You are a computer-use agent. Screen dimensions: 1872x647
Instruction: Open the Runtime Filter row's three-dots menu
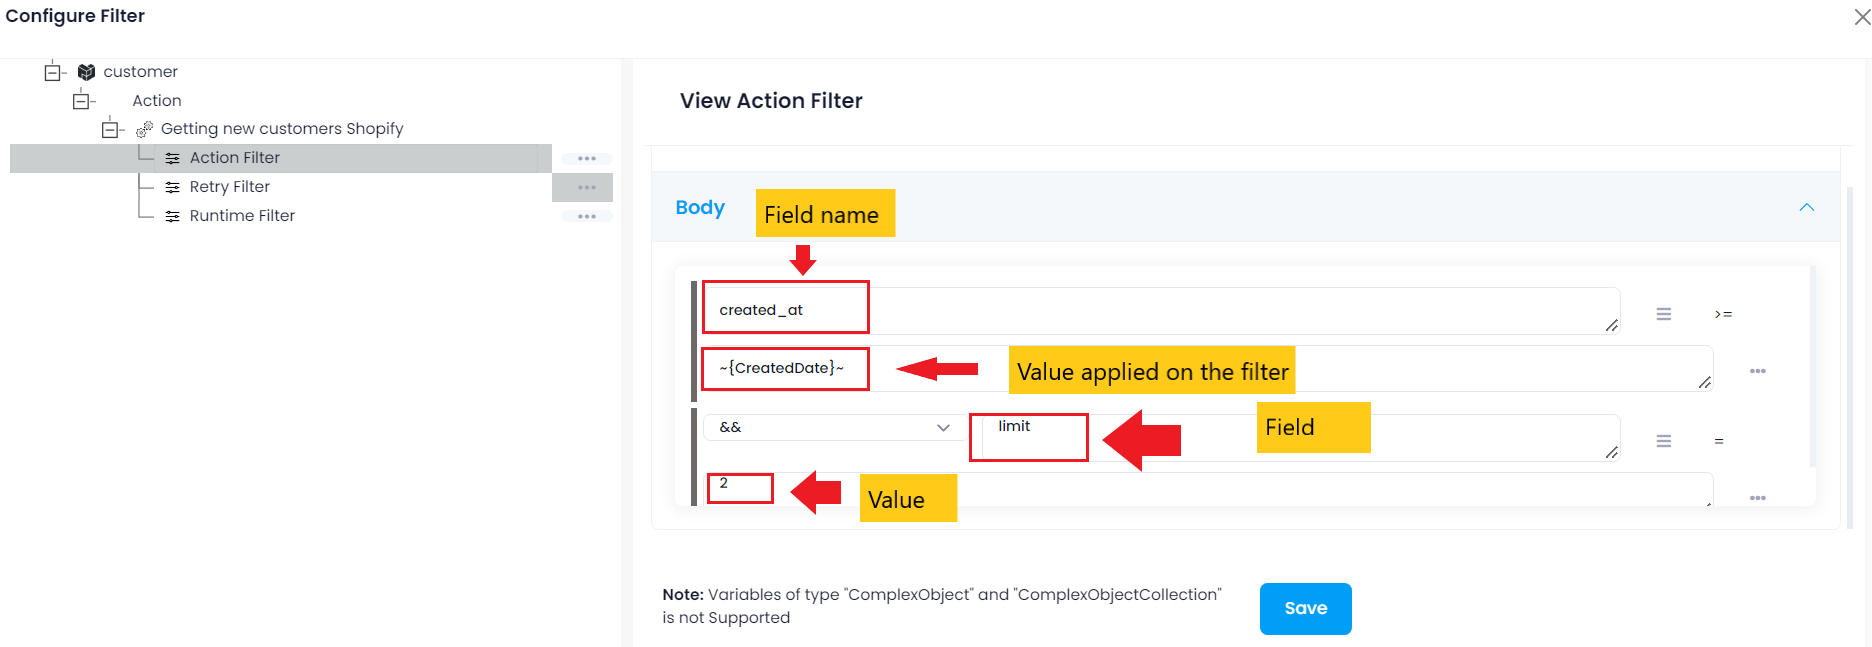(586, 216)
